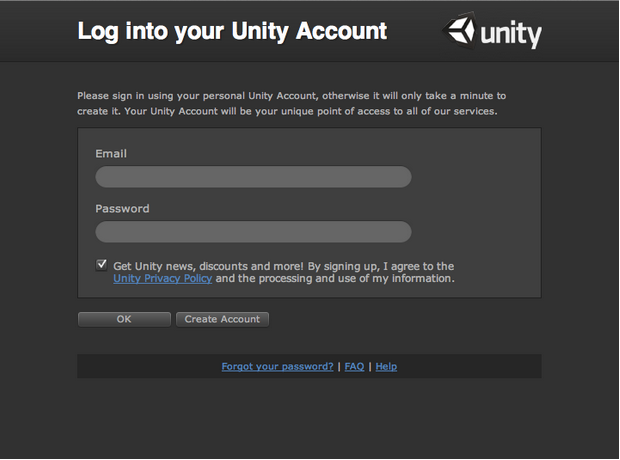Viewport: 620px width, 460px height.
Task: Click the "Please sign in" instruction paragraph
Action: click(291, 104)
